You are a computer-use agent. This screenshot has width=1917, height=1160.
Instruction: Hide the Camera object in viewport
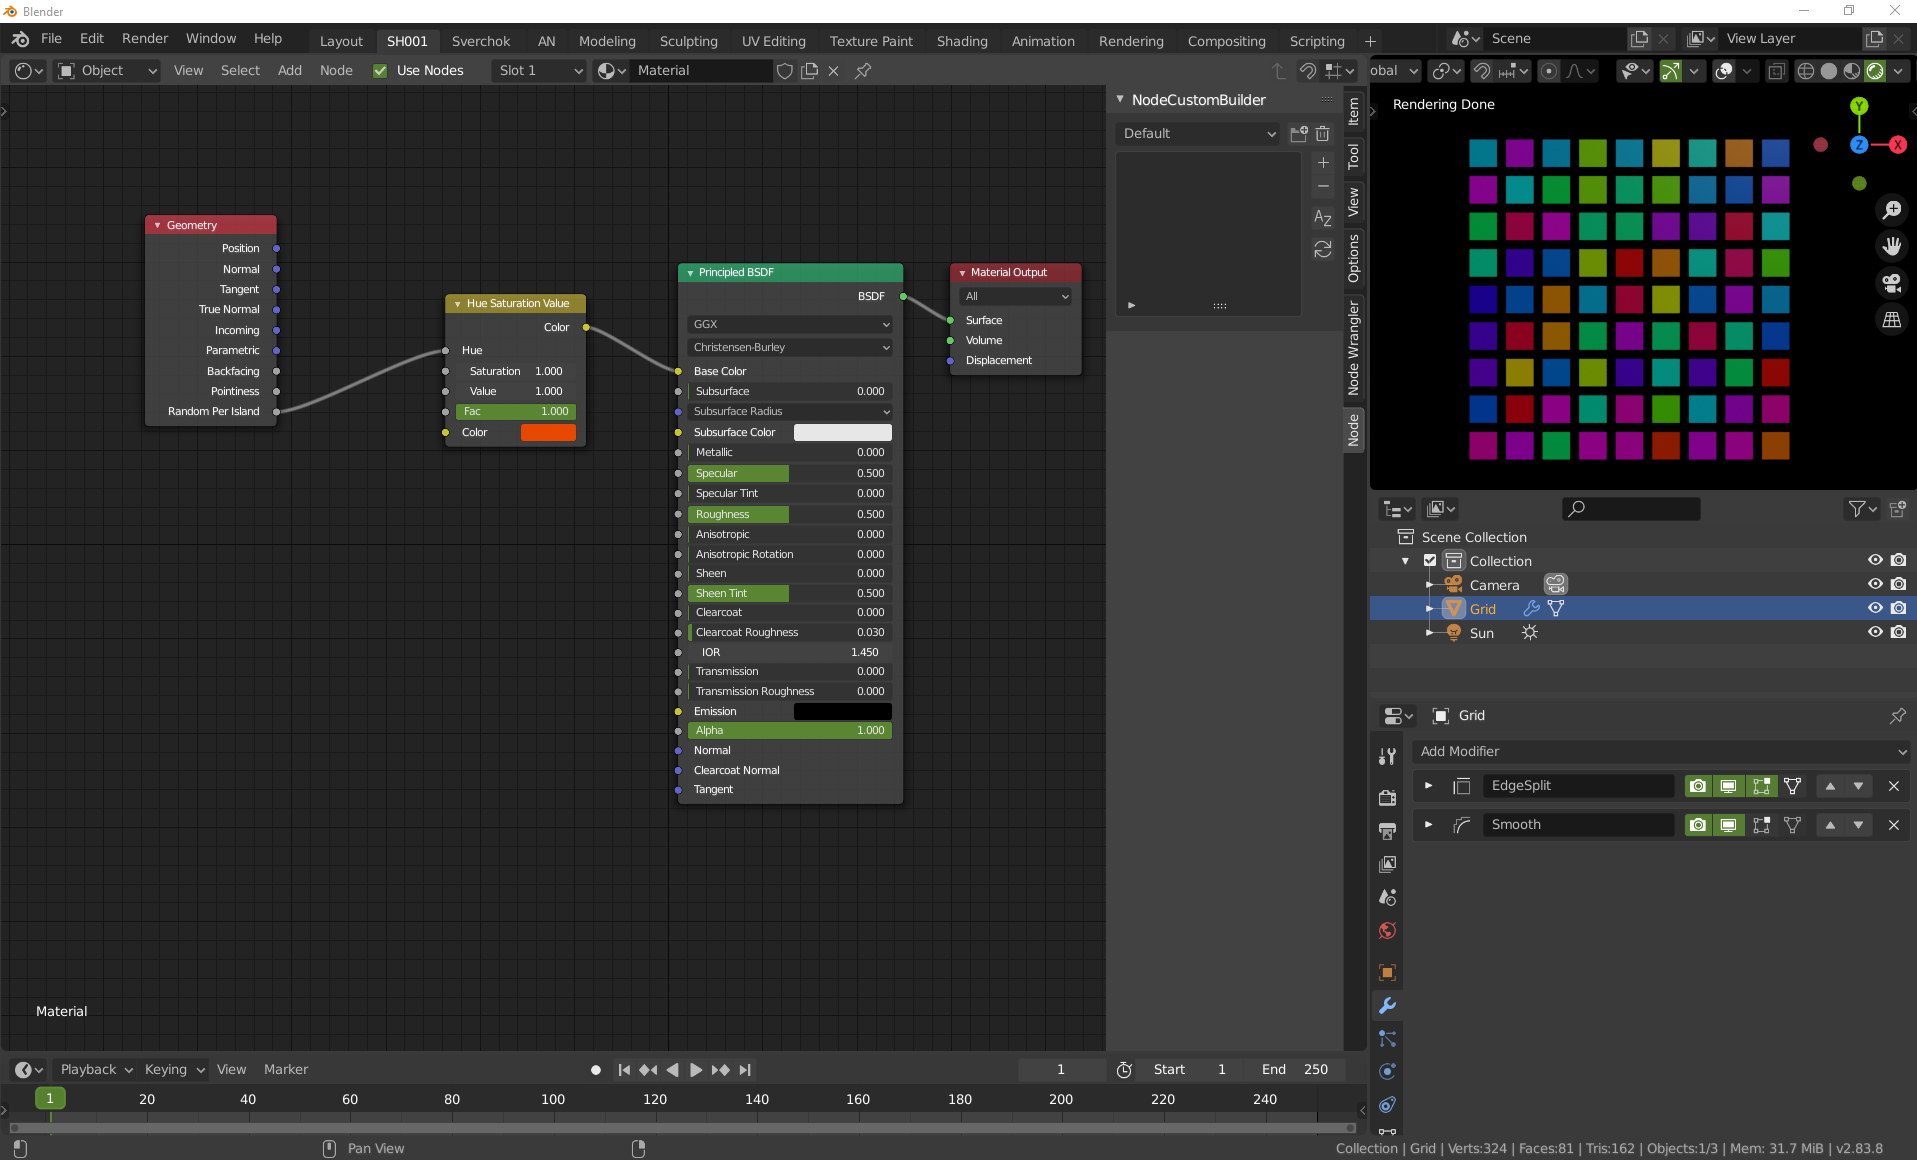(1875, 585)
